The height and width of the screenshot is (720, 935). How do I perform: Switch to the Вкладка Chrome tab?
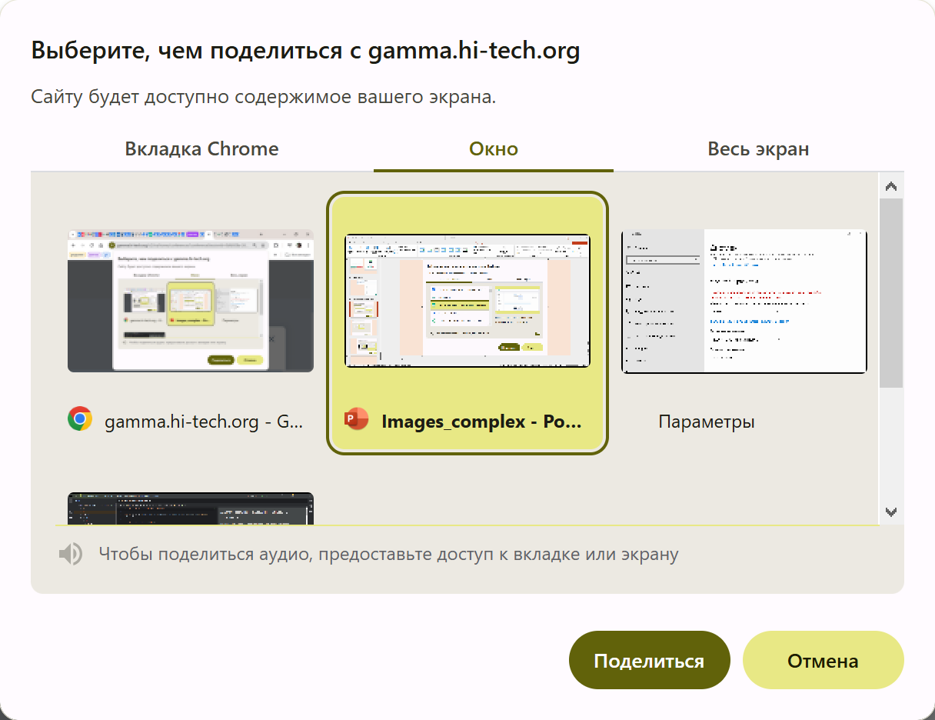(x=201, y=148)
